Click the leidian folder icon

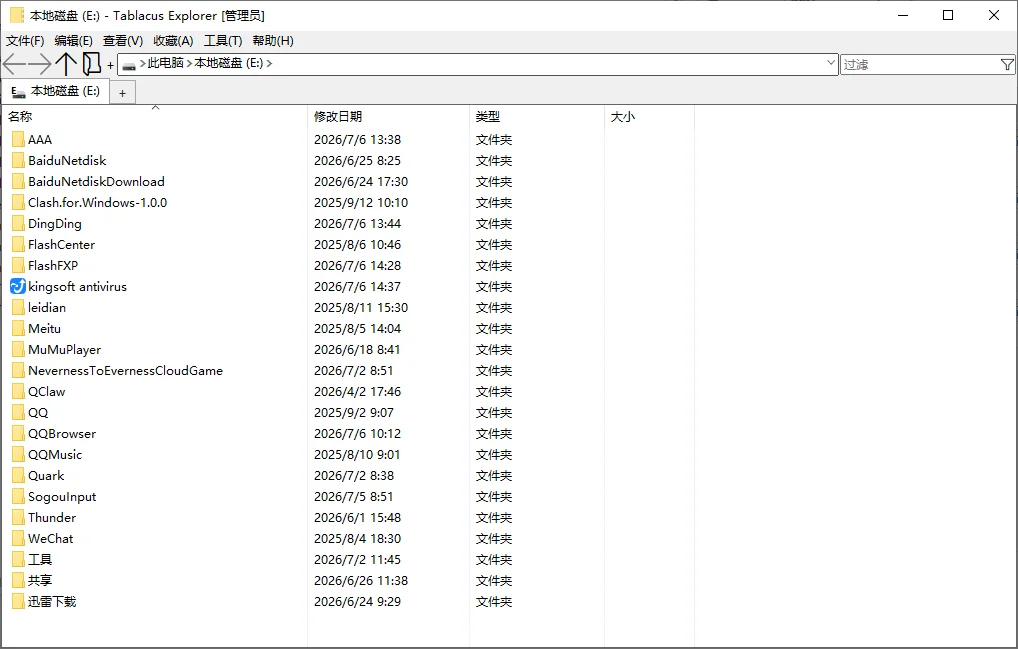[18, 307]
